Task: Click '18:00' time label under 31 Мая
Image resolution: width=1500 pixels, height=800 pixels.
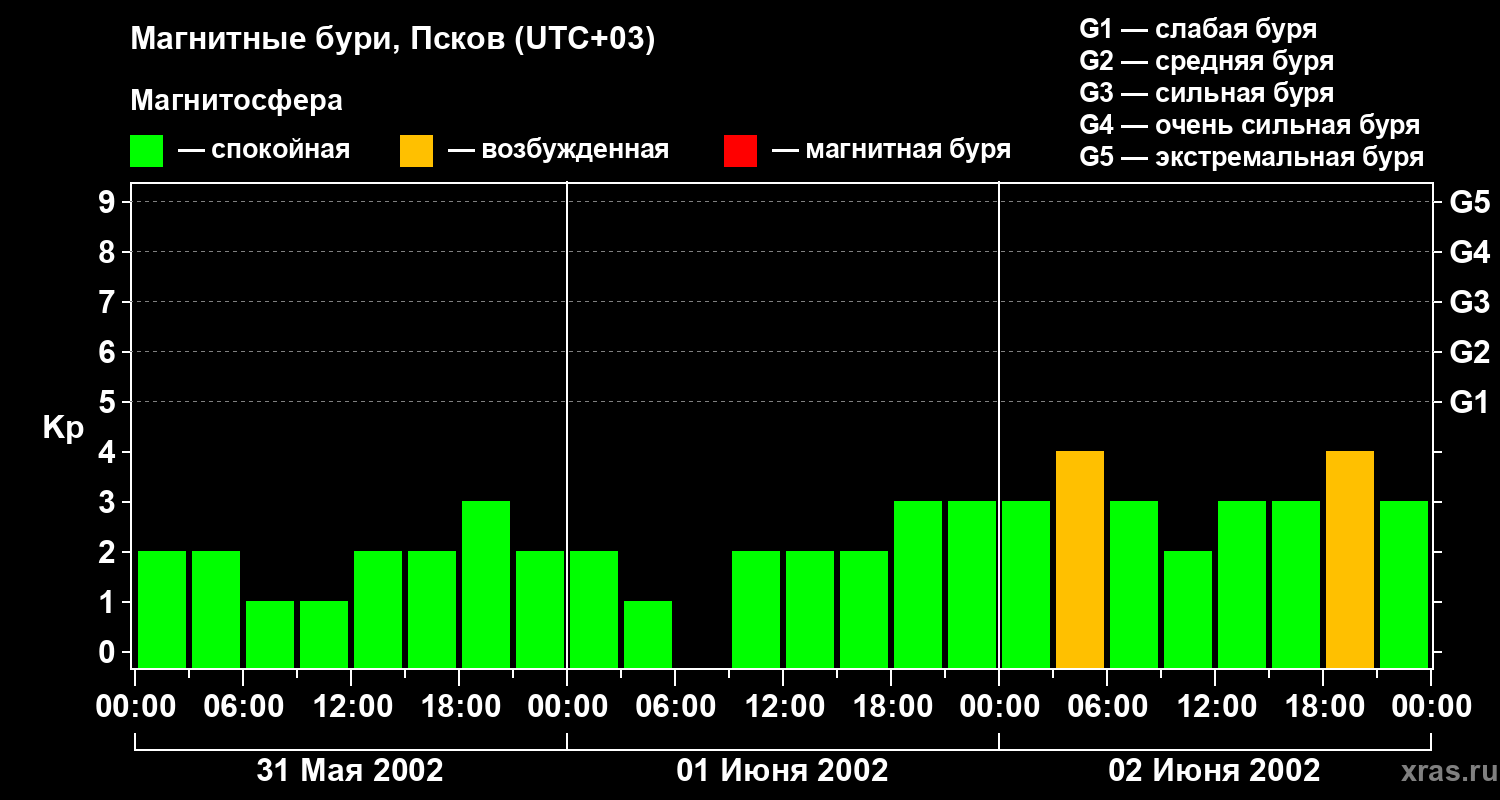Action: coord(459,707)
